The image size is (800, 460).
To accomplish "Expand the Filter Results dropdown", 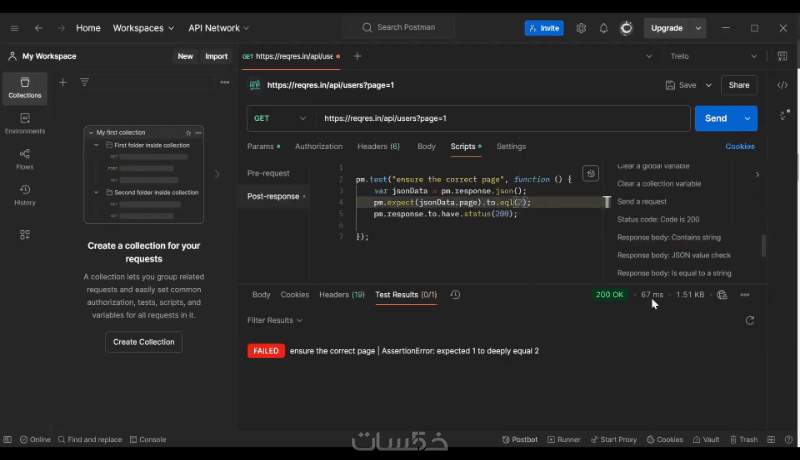I will pos(275,320).
